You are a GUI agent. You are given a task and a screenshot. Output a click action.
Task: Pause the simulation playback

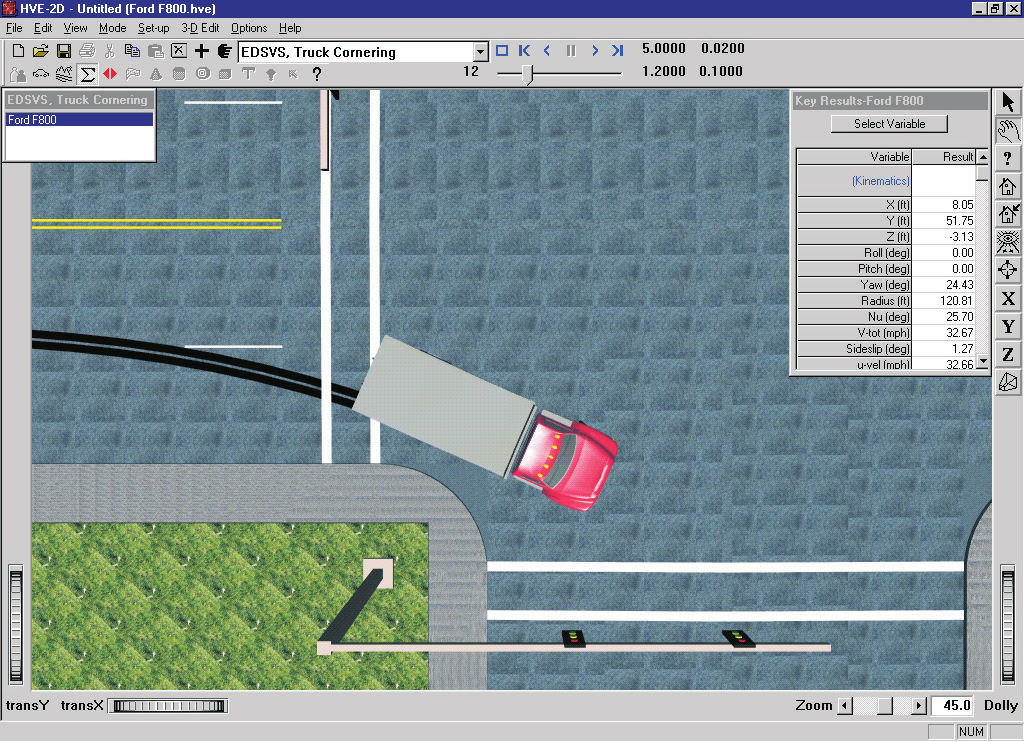click(571, 50)
